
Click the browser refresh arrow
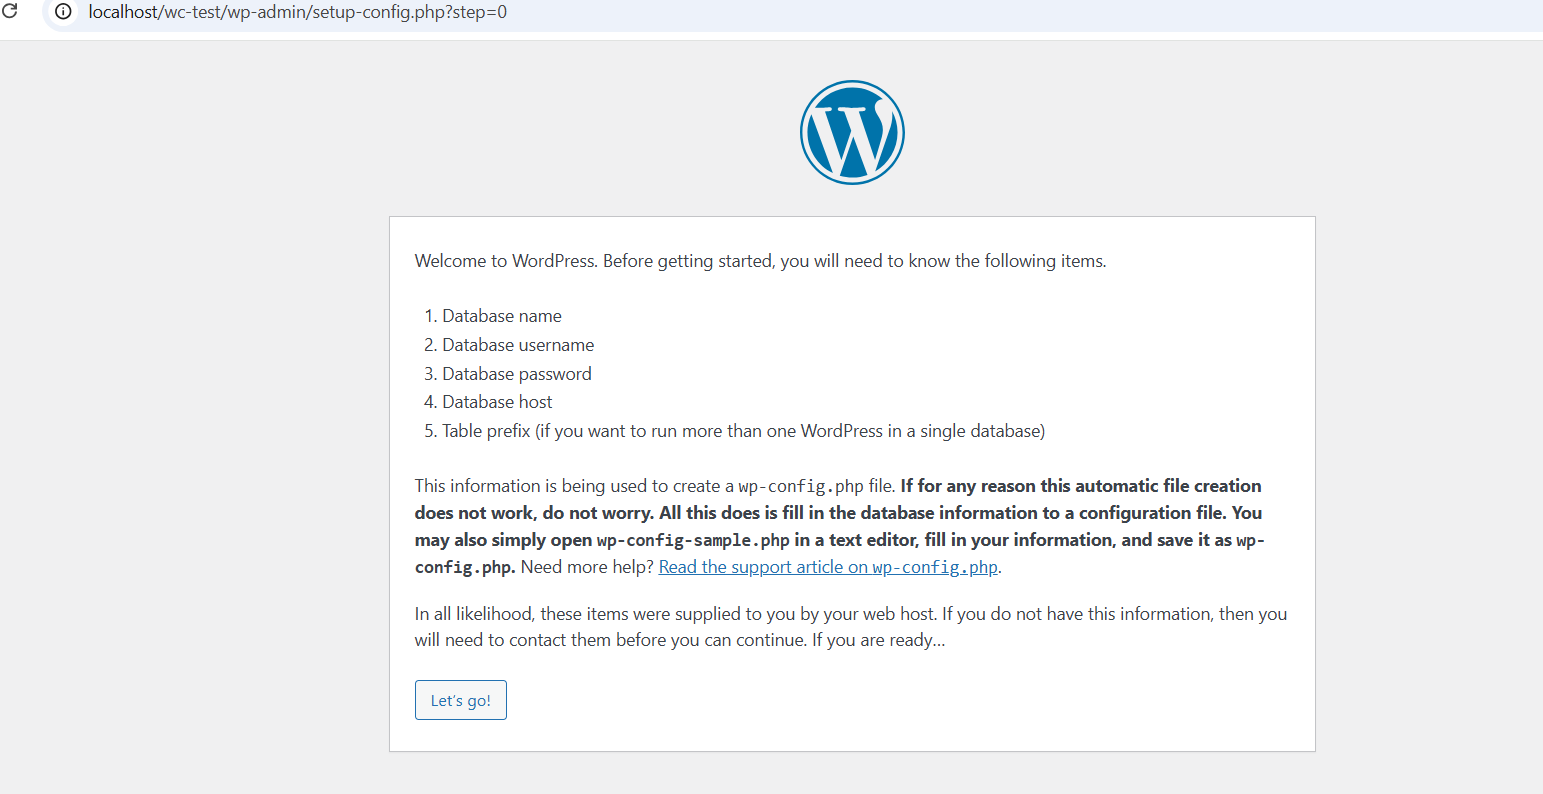[13, 13]
